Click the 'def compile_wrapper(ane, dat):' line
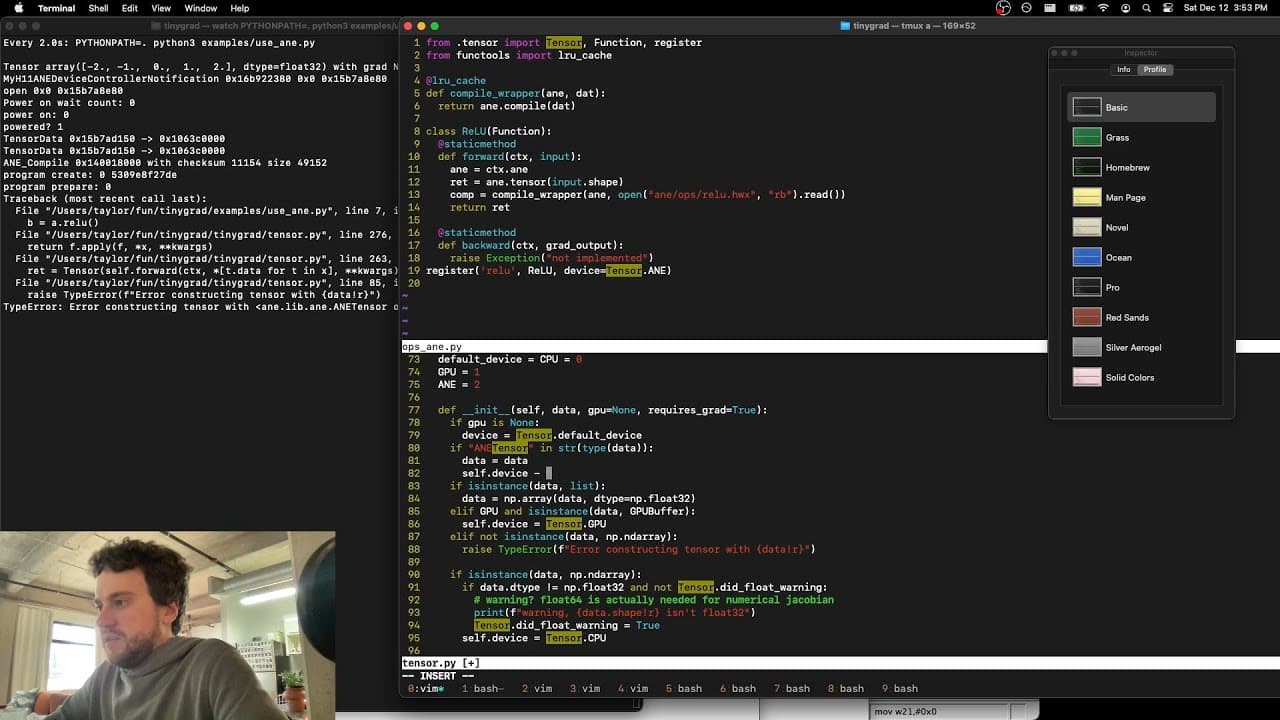 click(x=516, y=93)
